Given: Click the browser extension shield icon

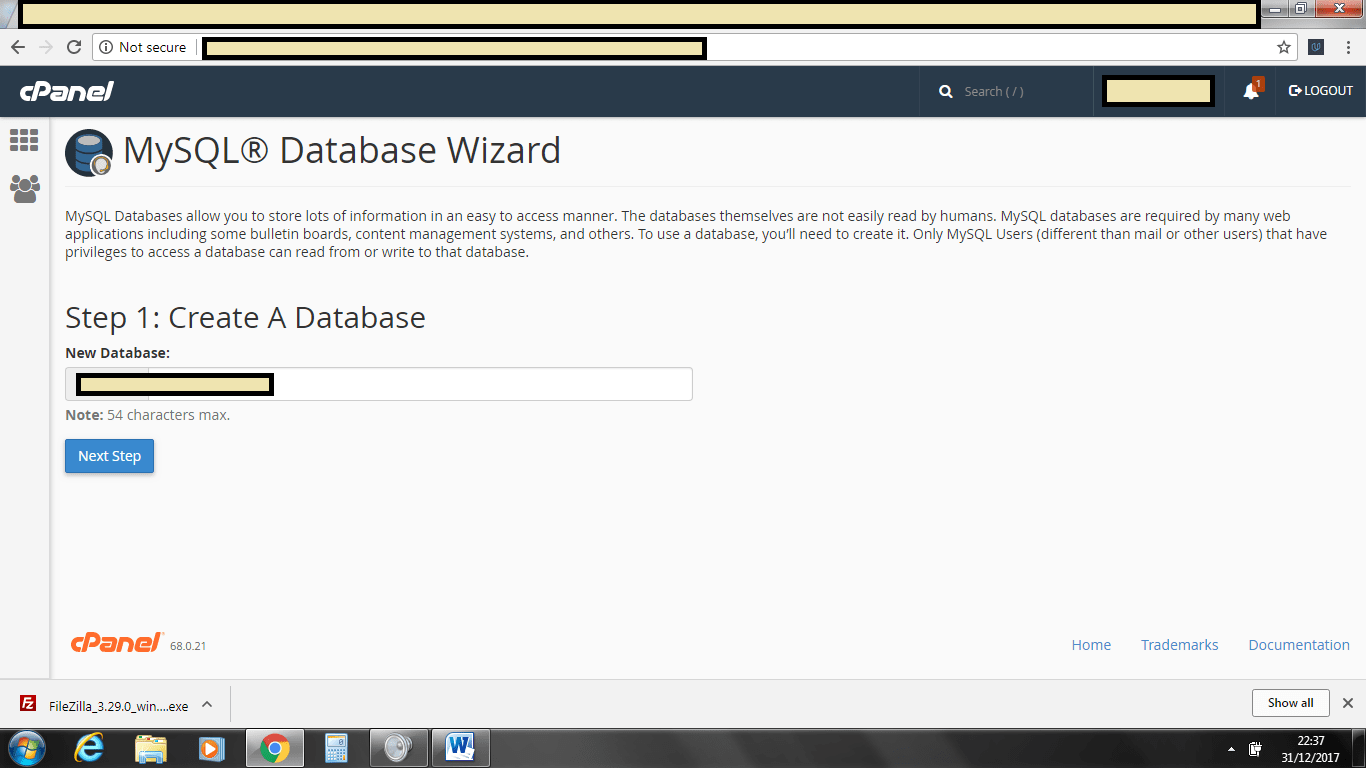Looking at the screenshot, I should tap(1317, 47).
